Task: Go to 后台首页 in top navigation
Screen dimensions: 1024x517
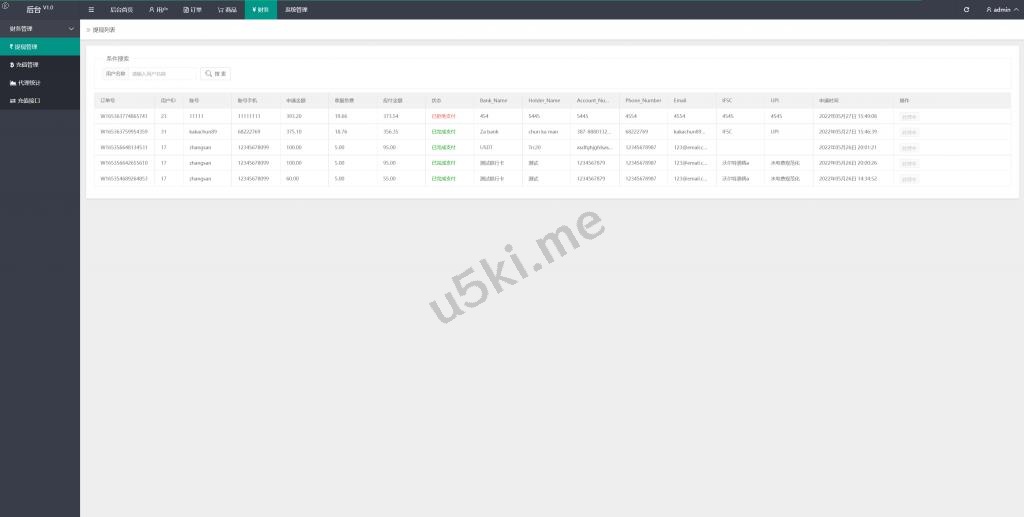Action: point(121,9)
